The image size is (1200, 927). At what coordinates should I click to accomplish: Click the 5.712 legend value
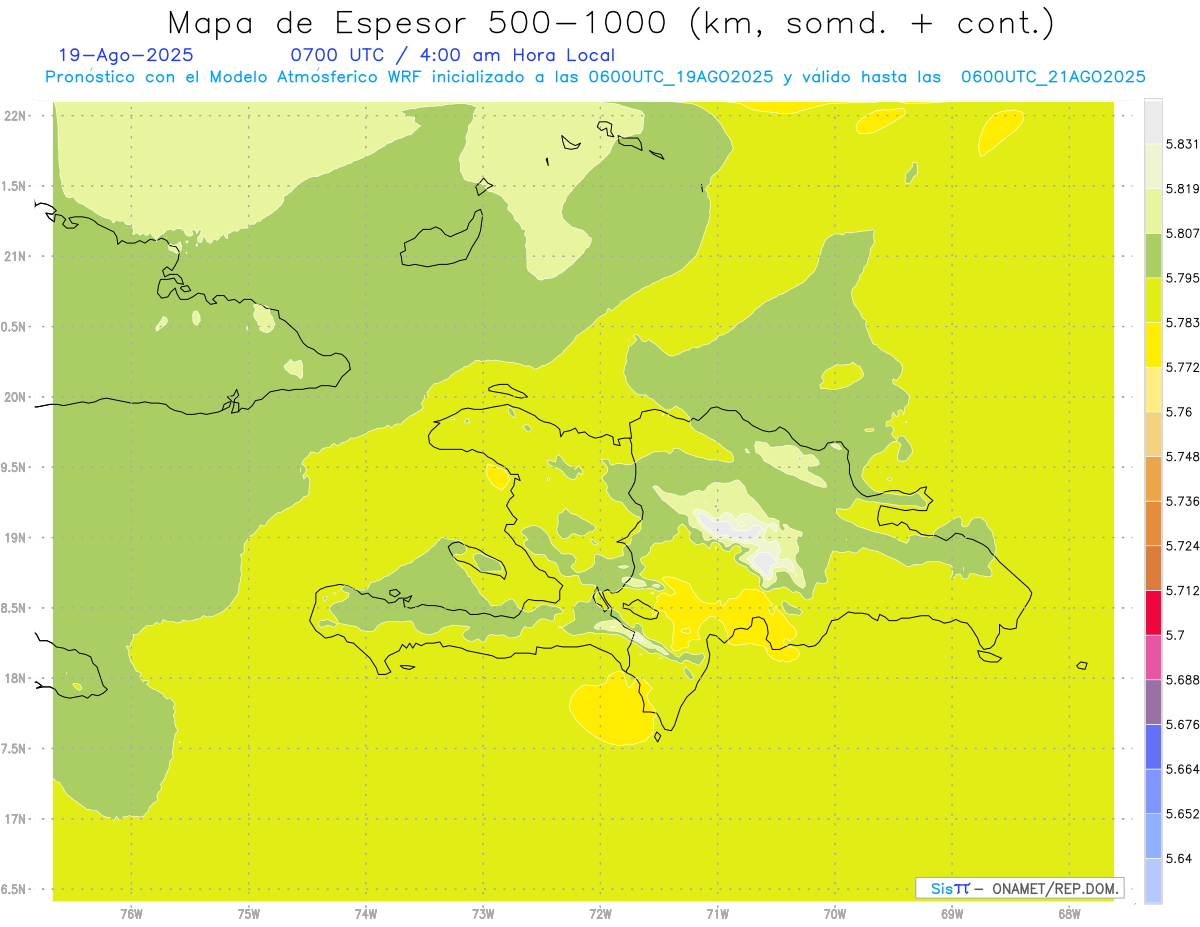[x=1182, y=591]
